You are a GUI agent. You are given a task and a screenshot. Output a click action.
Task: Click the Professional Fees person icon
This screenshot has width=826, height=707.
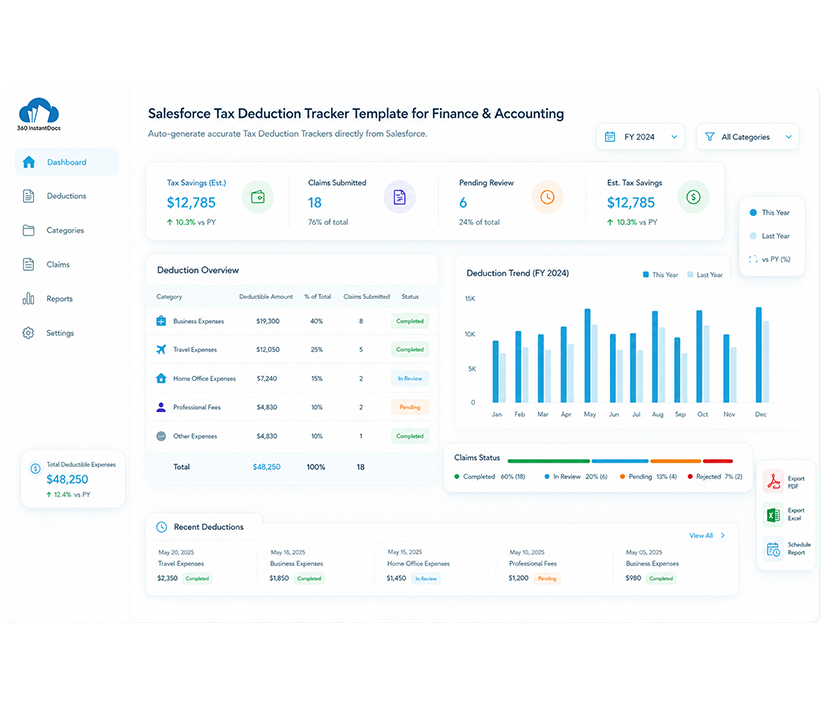(161, 407)
